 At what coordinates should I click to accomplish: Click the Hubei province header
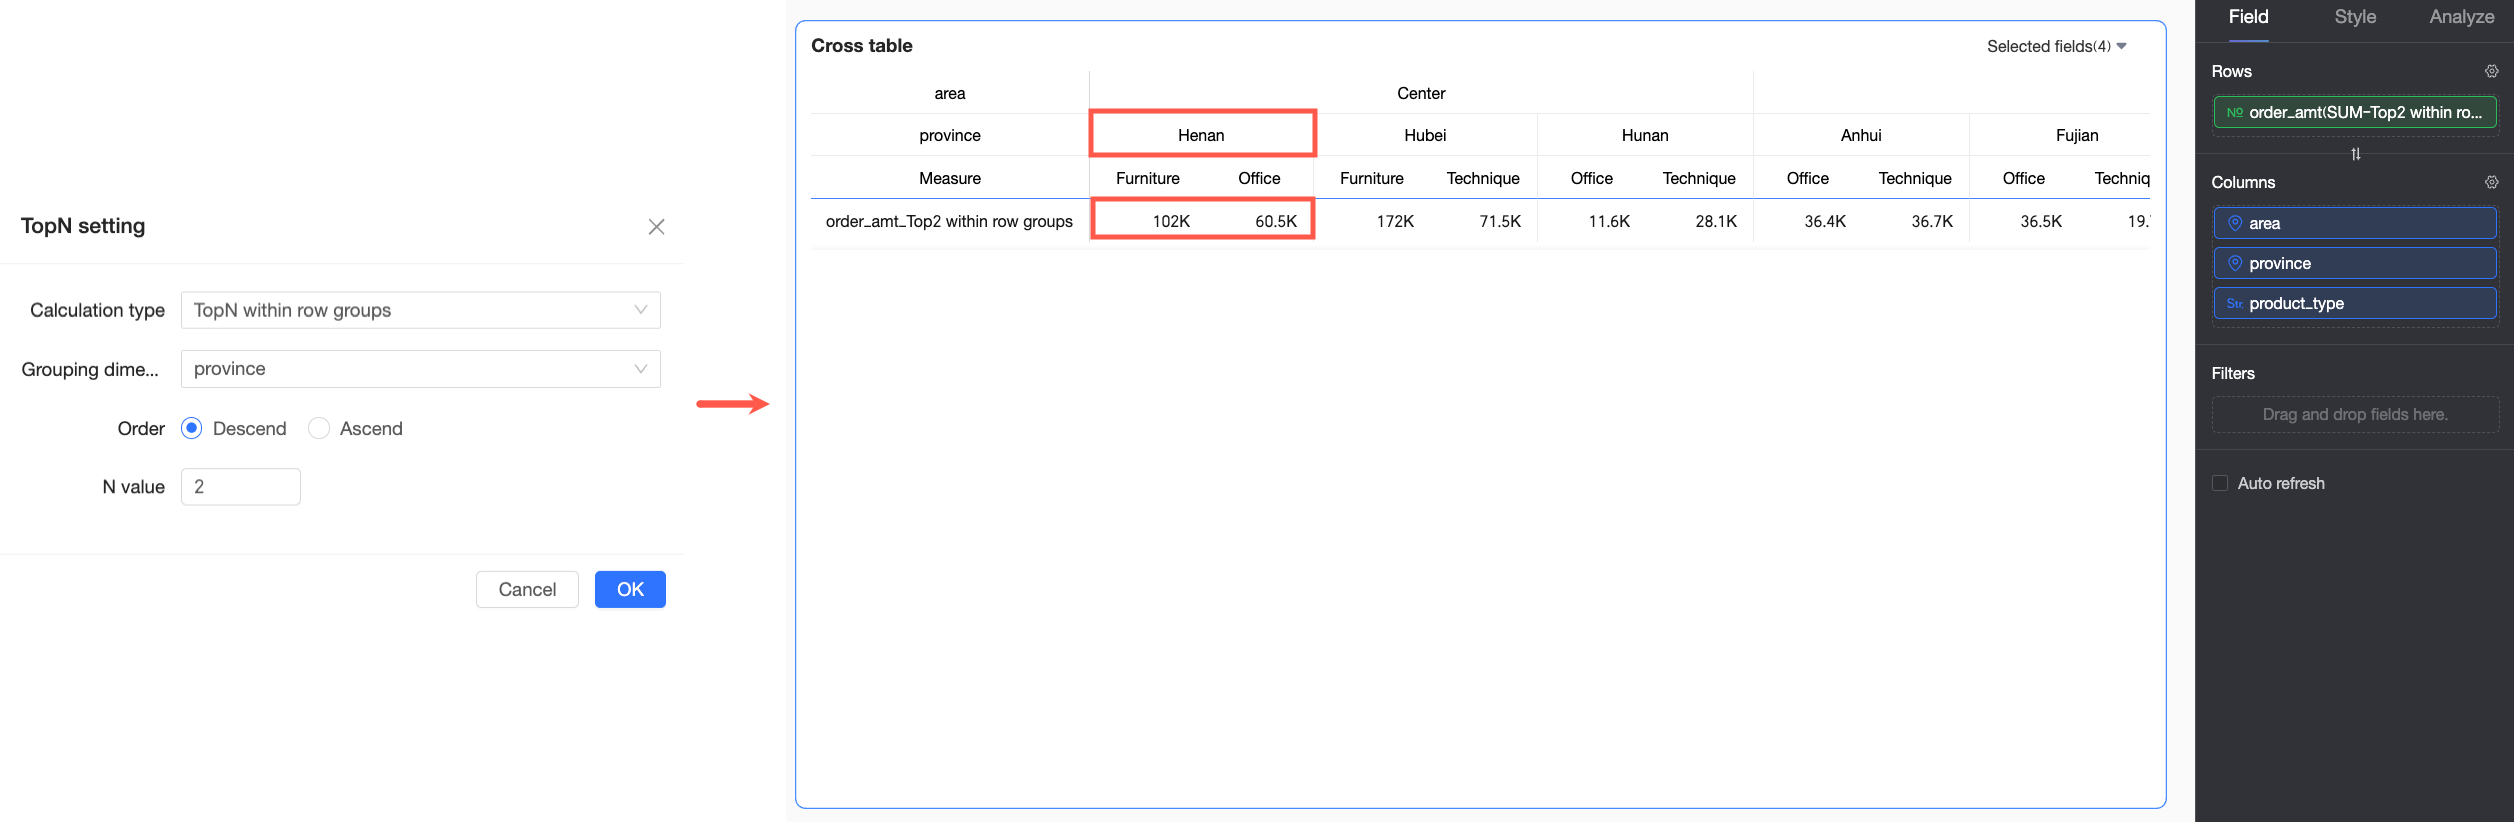click(1425, 135)
